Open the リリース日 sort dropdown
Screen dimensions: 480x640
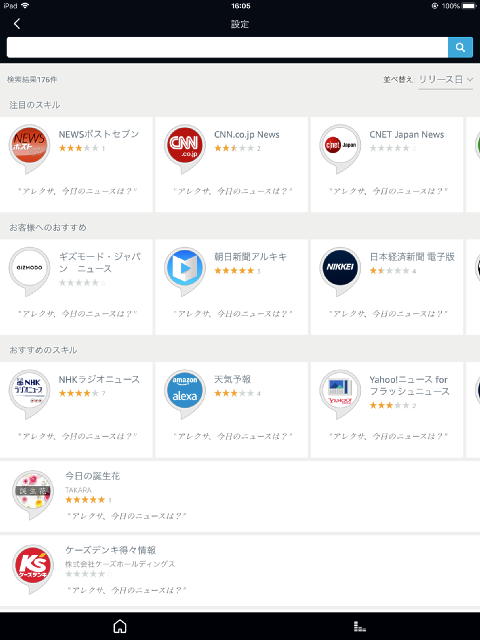click(x=445, y=80)
